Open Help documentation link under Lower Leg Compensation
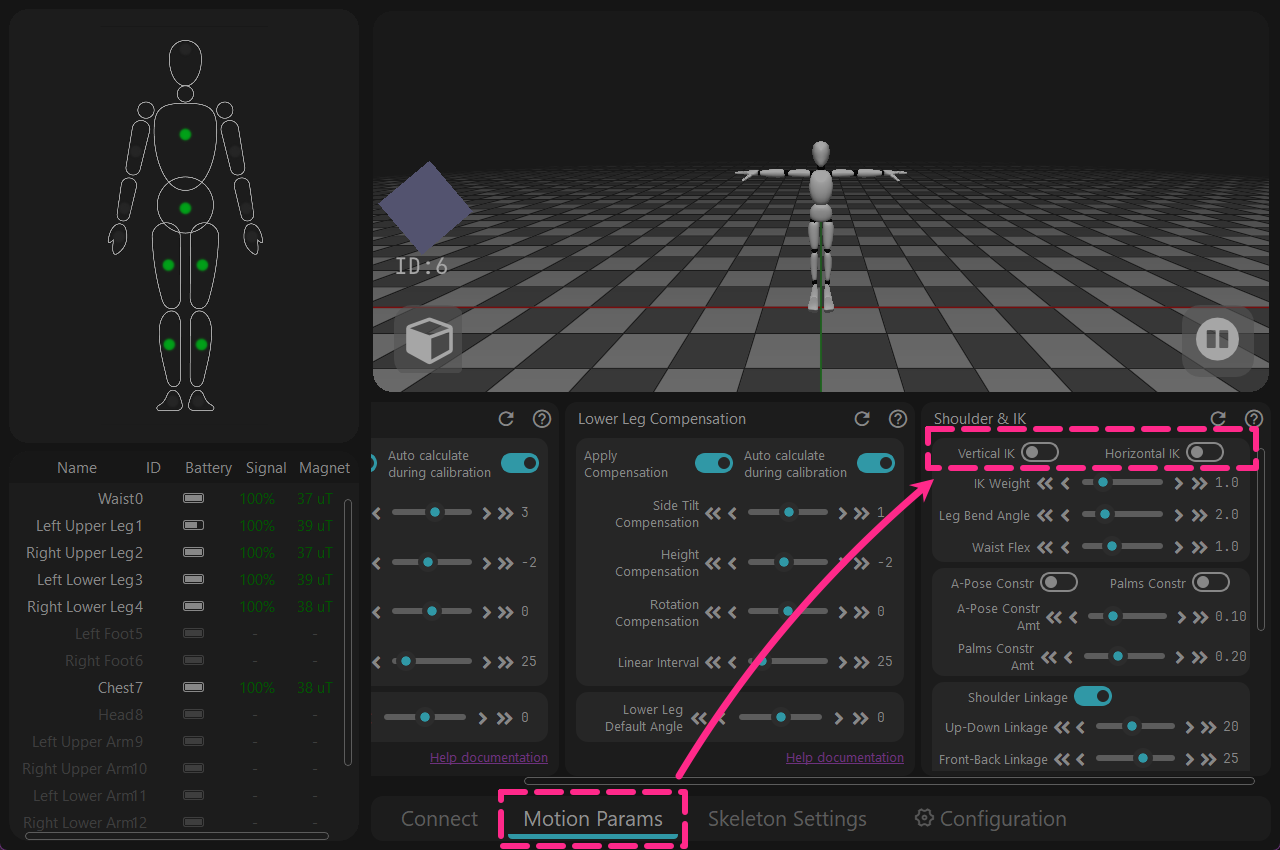This screenshot has height=850, width=1280. point(845,757)
